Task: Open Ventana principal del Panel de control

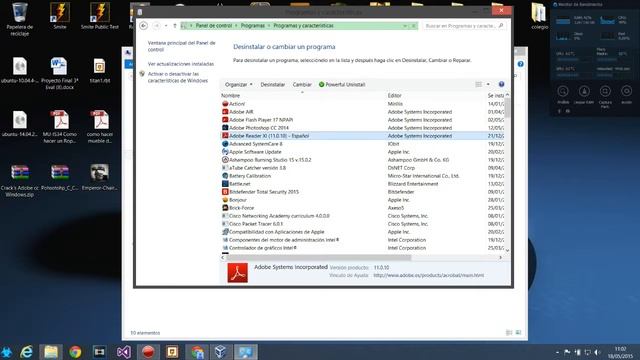Action: (182, 46)
